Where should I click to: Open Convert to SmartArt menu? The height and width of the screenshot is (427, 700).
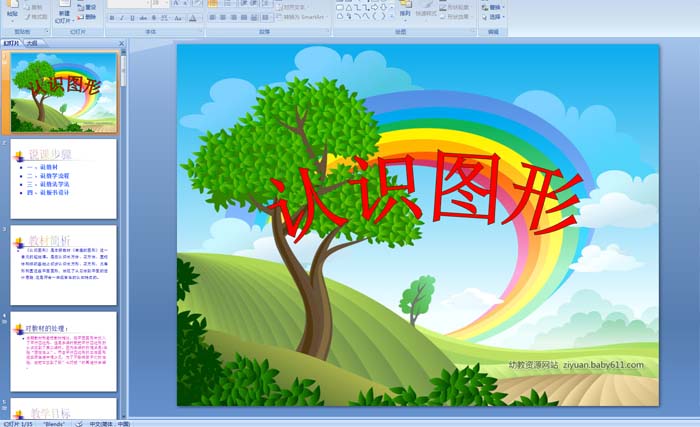[x=302, y=17]
